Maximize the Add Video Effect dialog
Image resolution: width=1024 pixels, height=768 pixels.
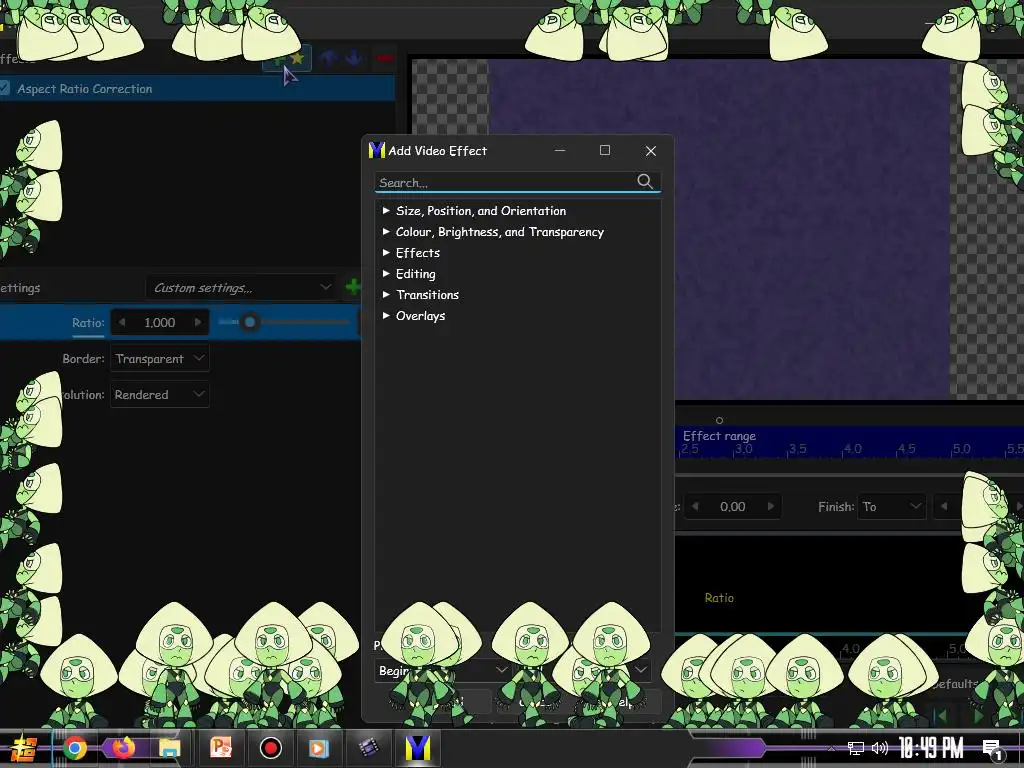click(605, 150)
